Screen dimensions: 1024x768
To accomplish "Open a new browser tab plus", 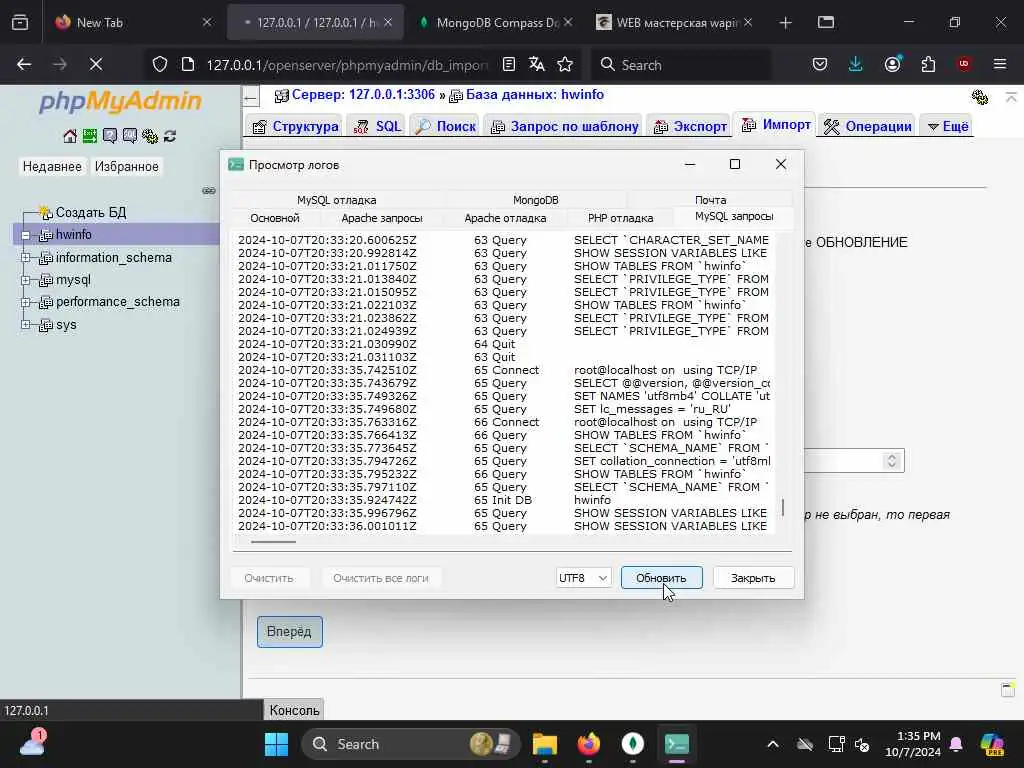I will click(x=786, y=23).
